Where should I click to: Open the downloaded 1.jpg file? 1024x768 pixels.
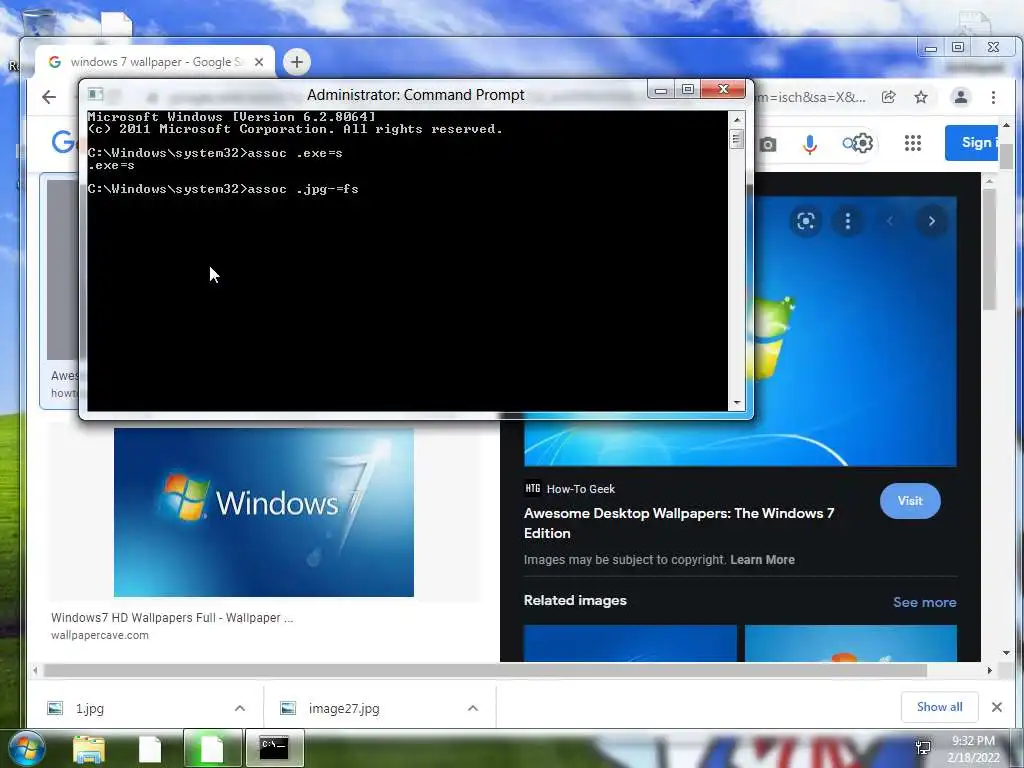[89, 709]
